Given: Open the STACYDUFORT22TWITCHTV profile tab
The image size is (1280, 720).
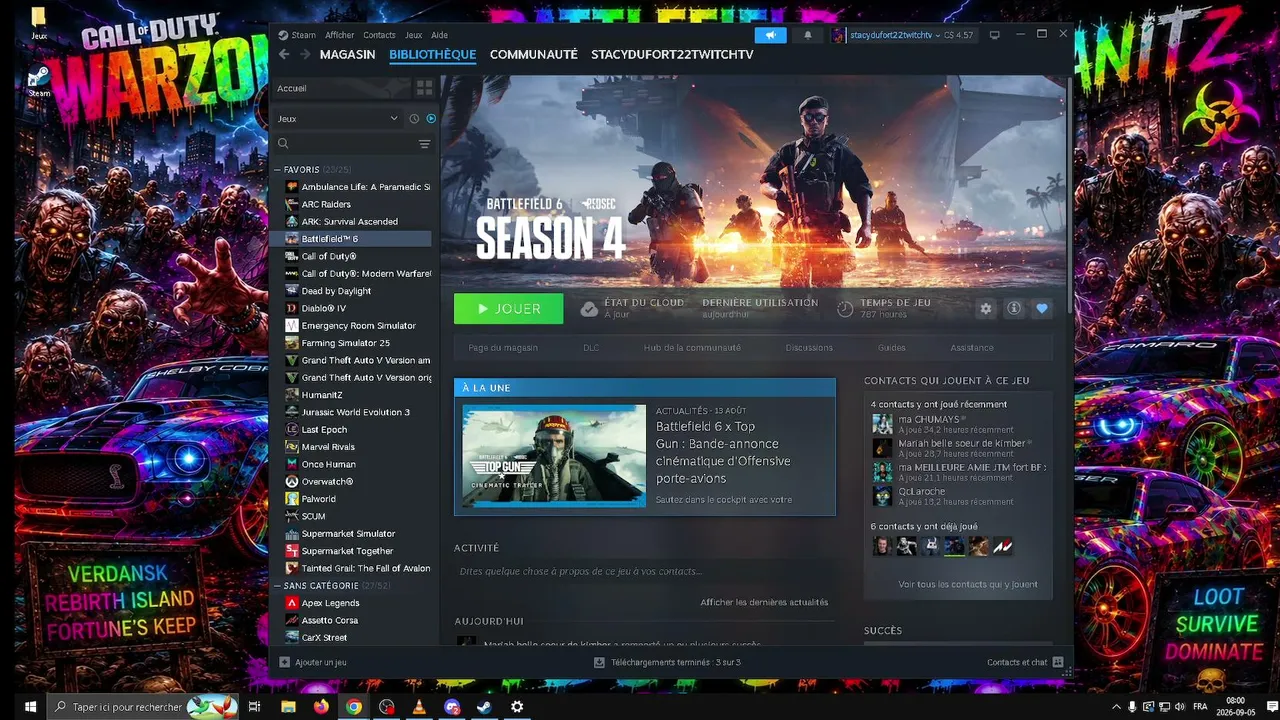Looking at the screenshot, I should [x=672, y=54].
